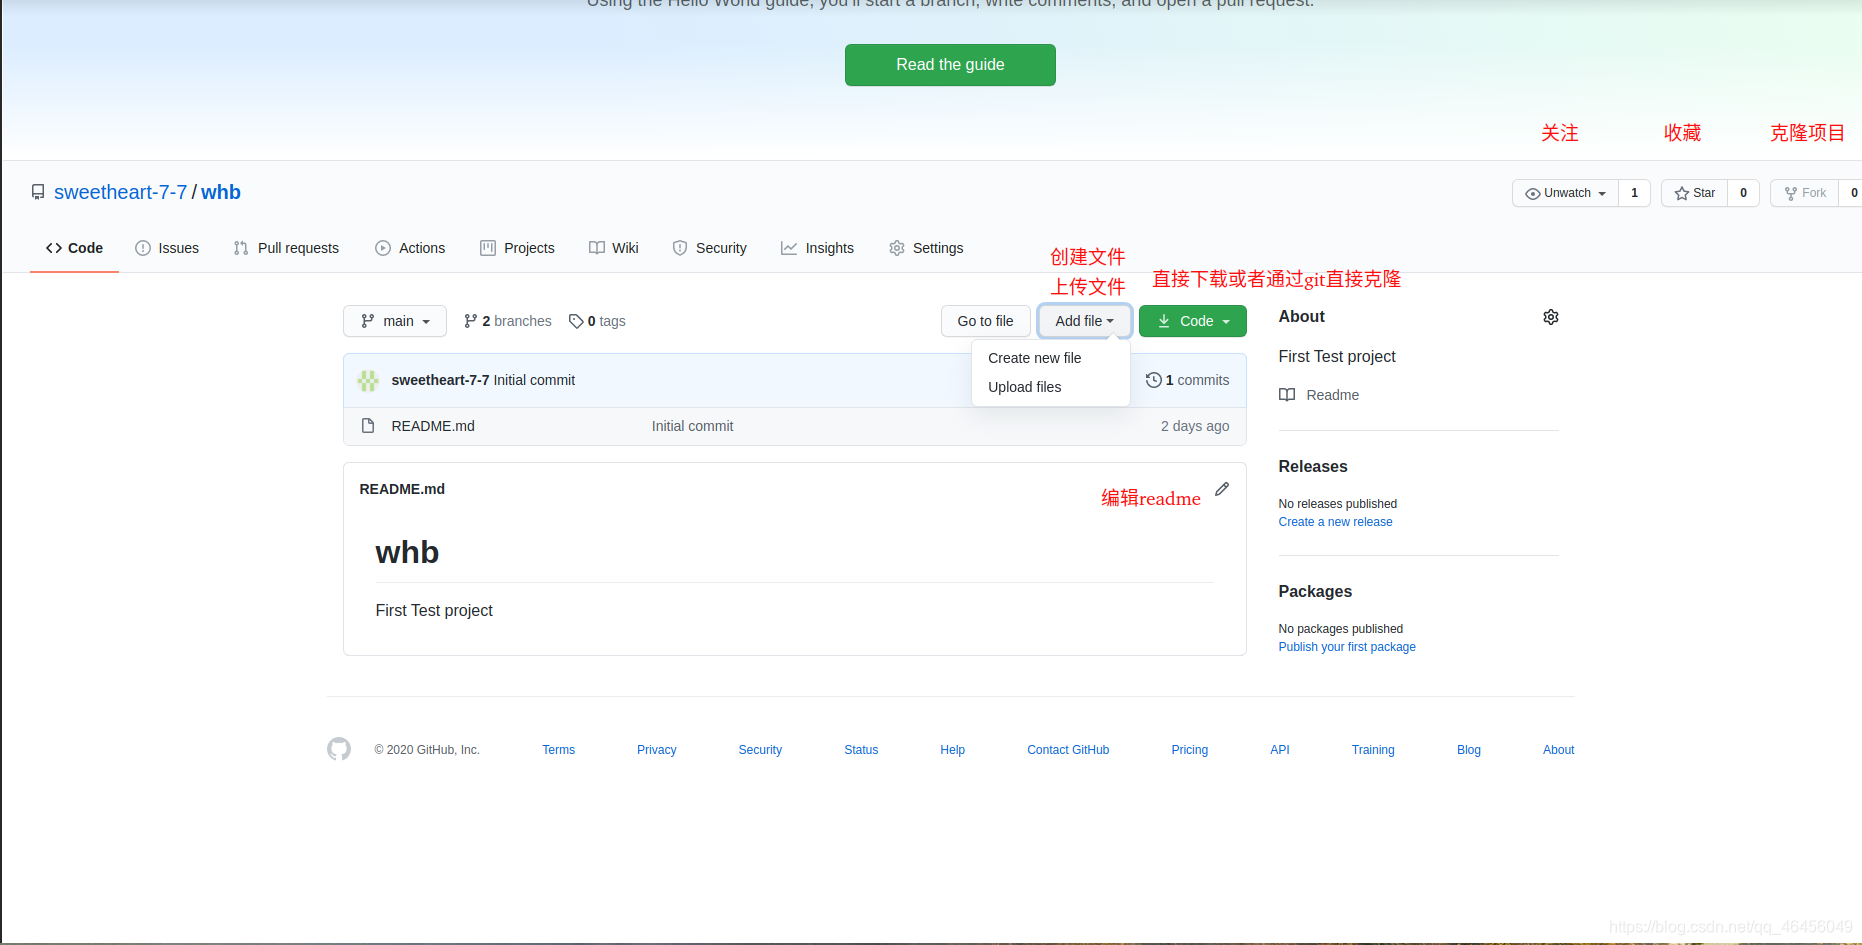Click Publish your first package link
The width and height of the screenshot is (1862, 945).
1347,647
